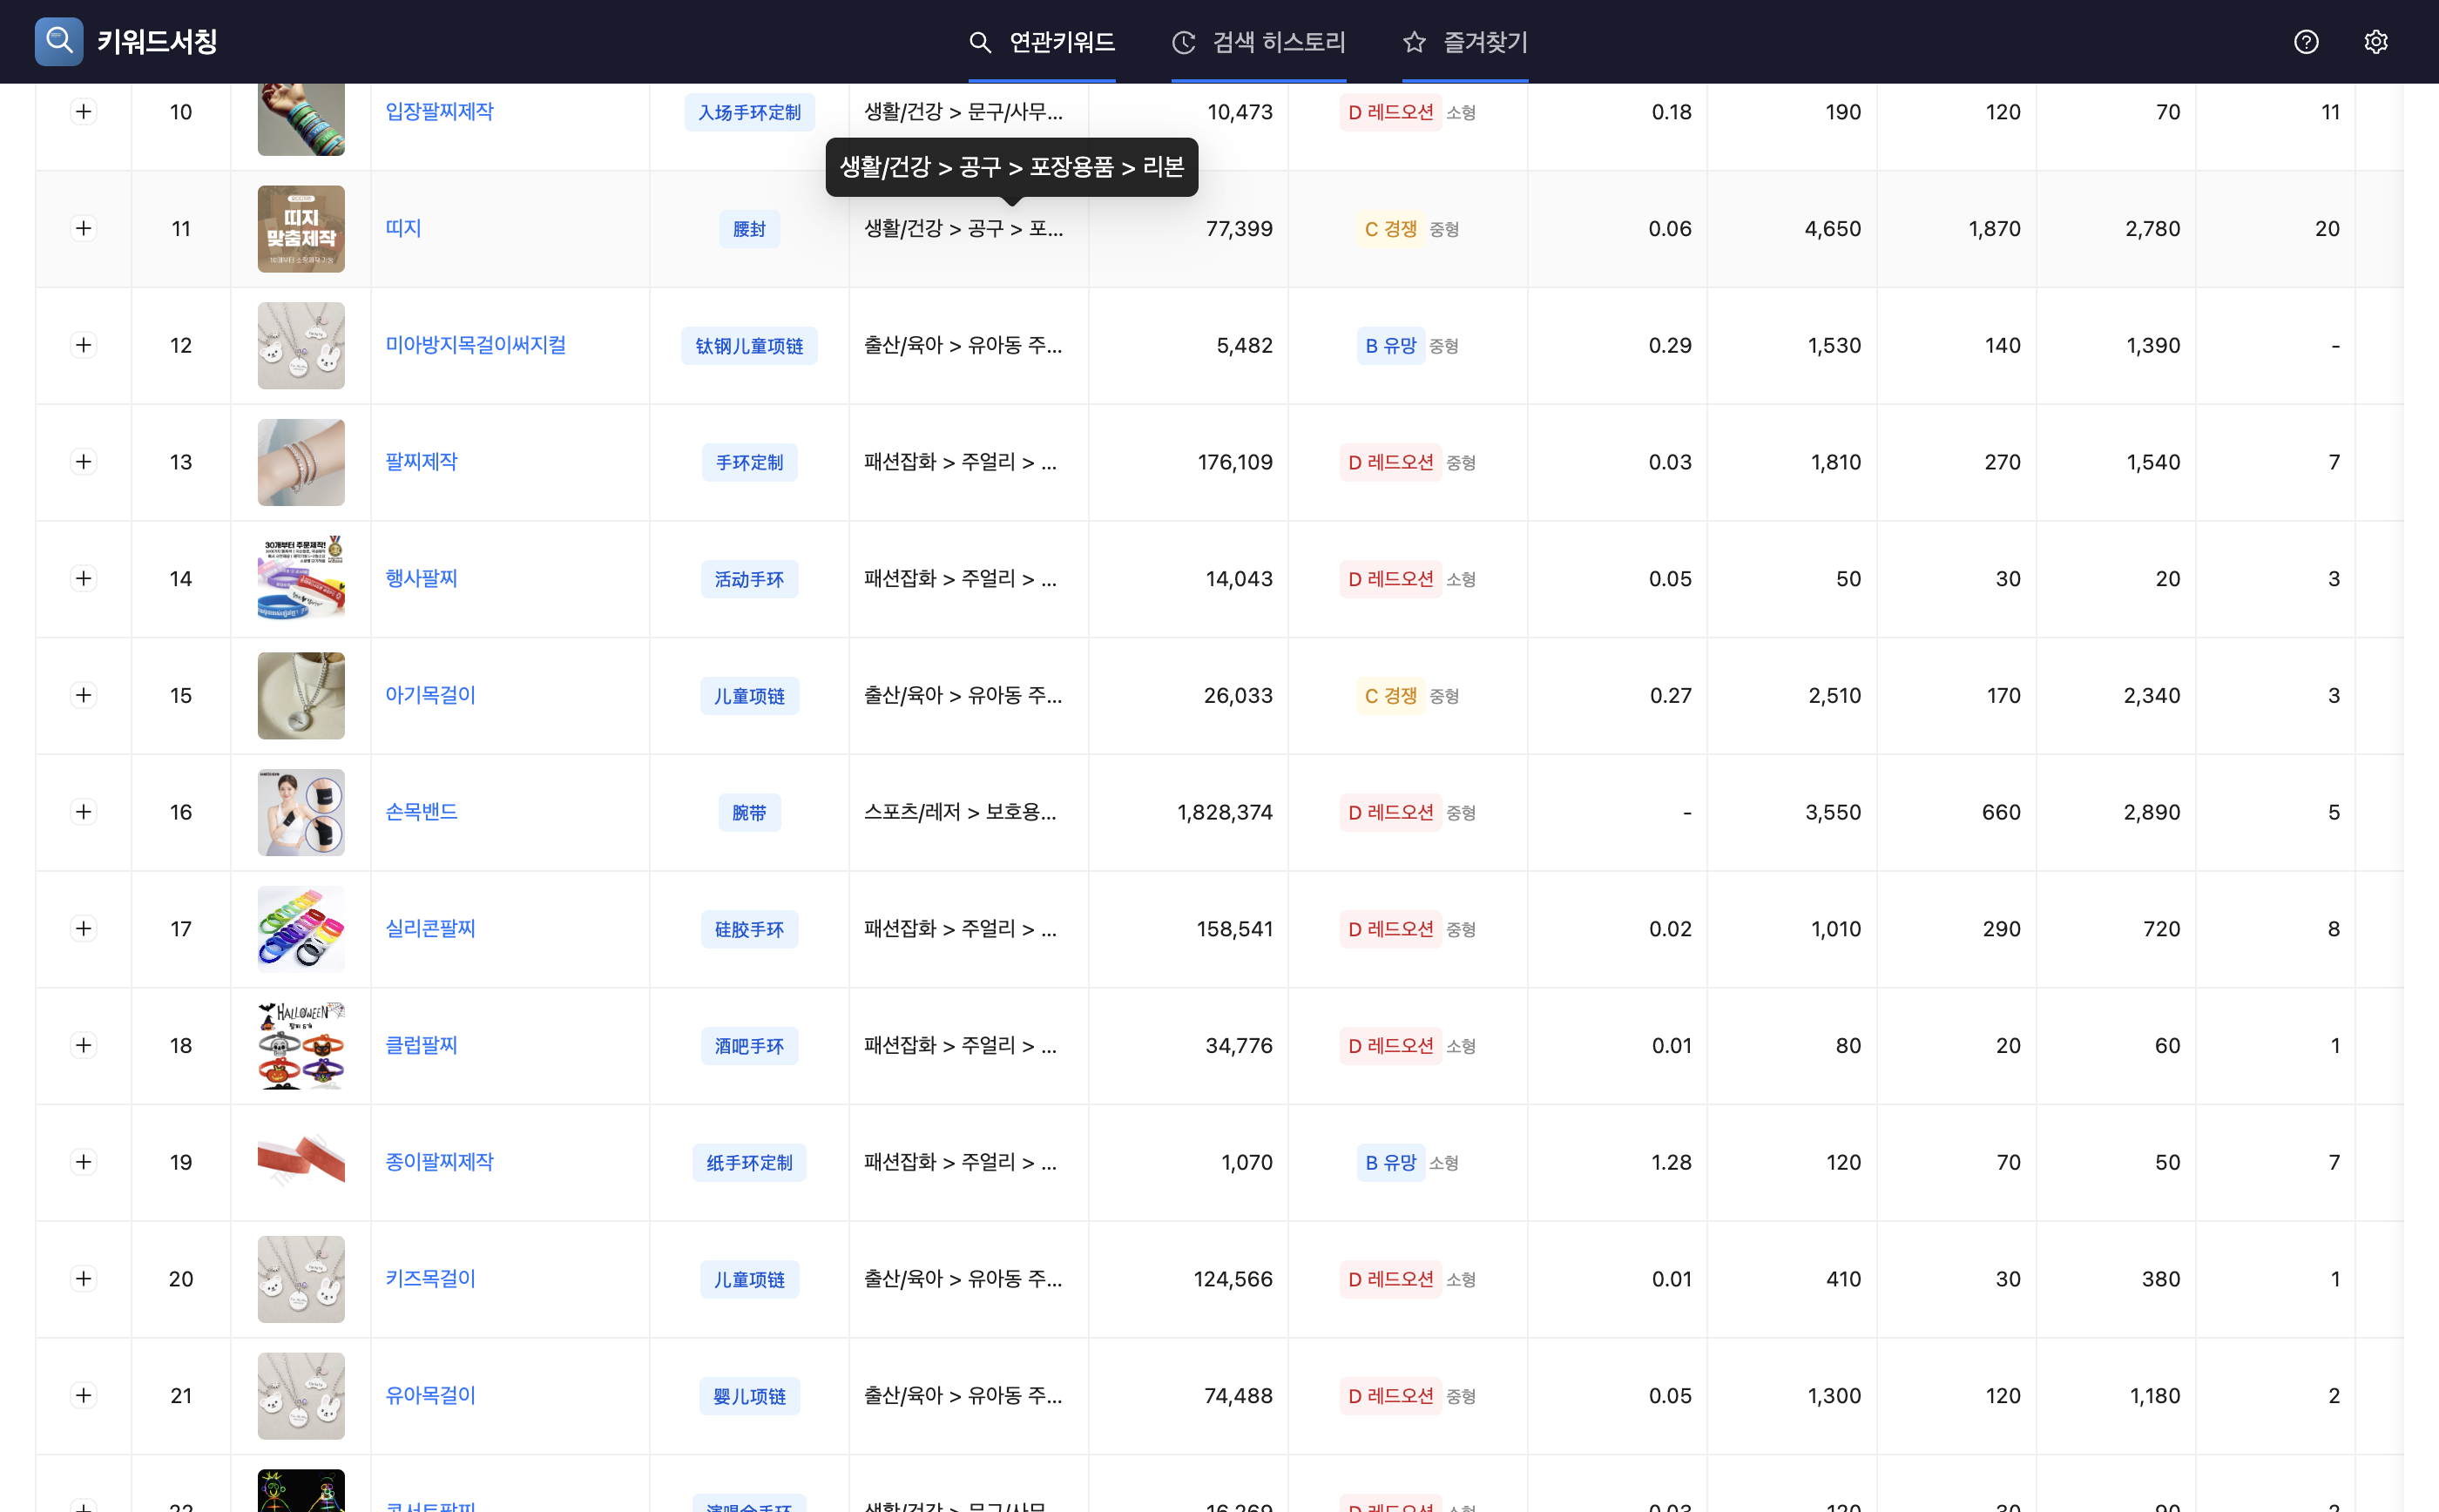Click the 띠지 맞춤제작 product thumbnail
The width and height of the screenshot is (2439, 1512).
tap(301, 229)
